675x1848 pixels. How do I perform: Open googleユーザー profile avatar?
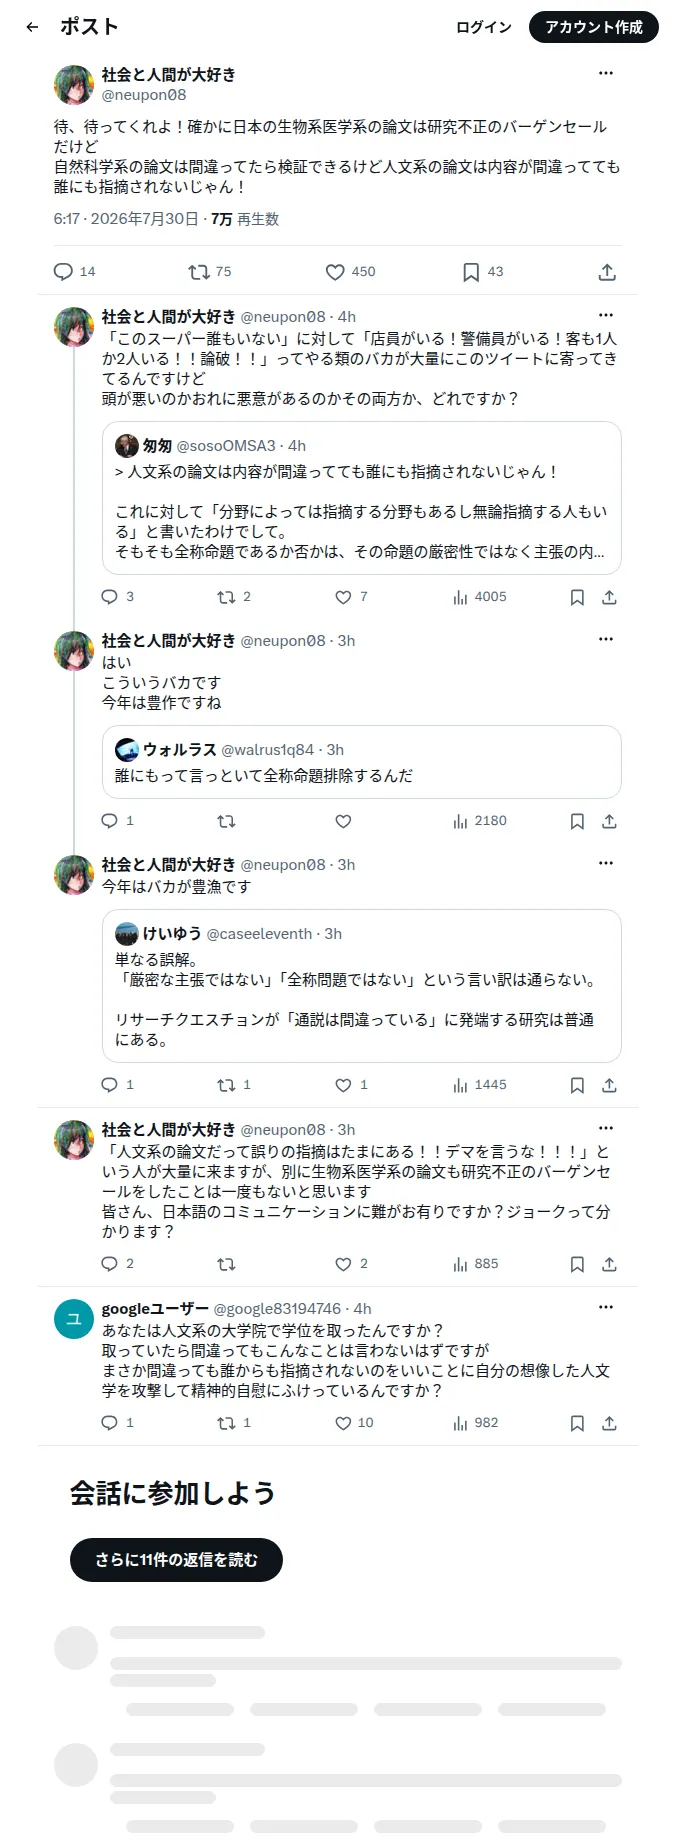click(x=74, y=1319)
